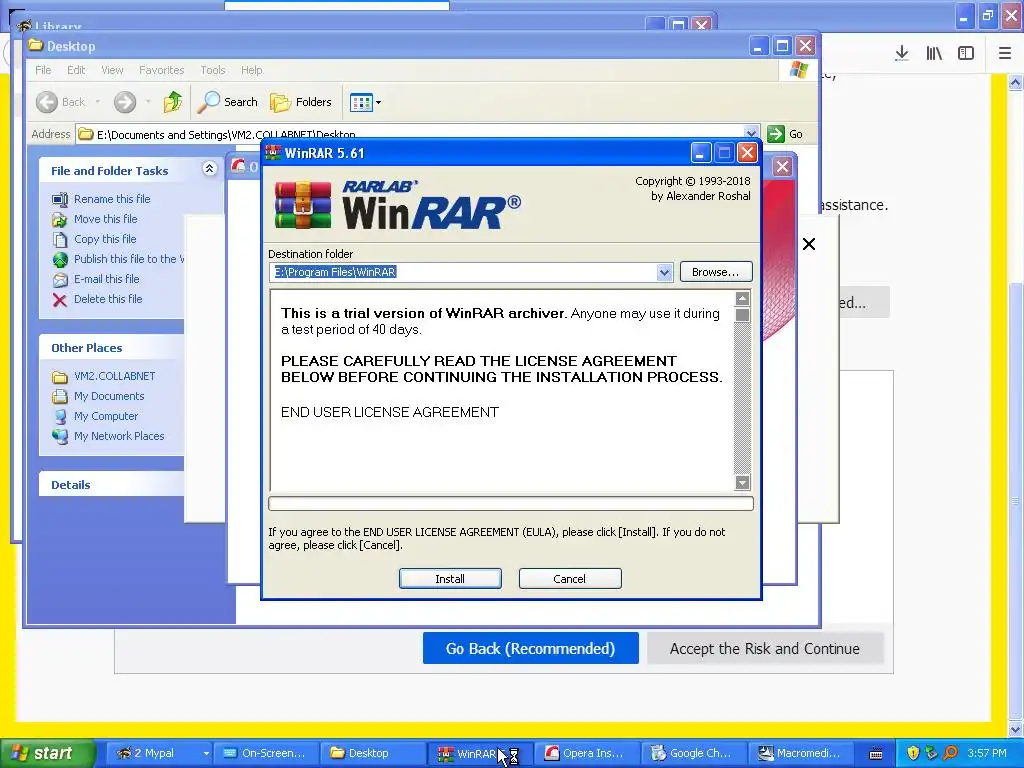Click license text scroll up arrow
The height and width of the screenshot is (768, 1024).
[742, 299]
